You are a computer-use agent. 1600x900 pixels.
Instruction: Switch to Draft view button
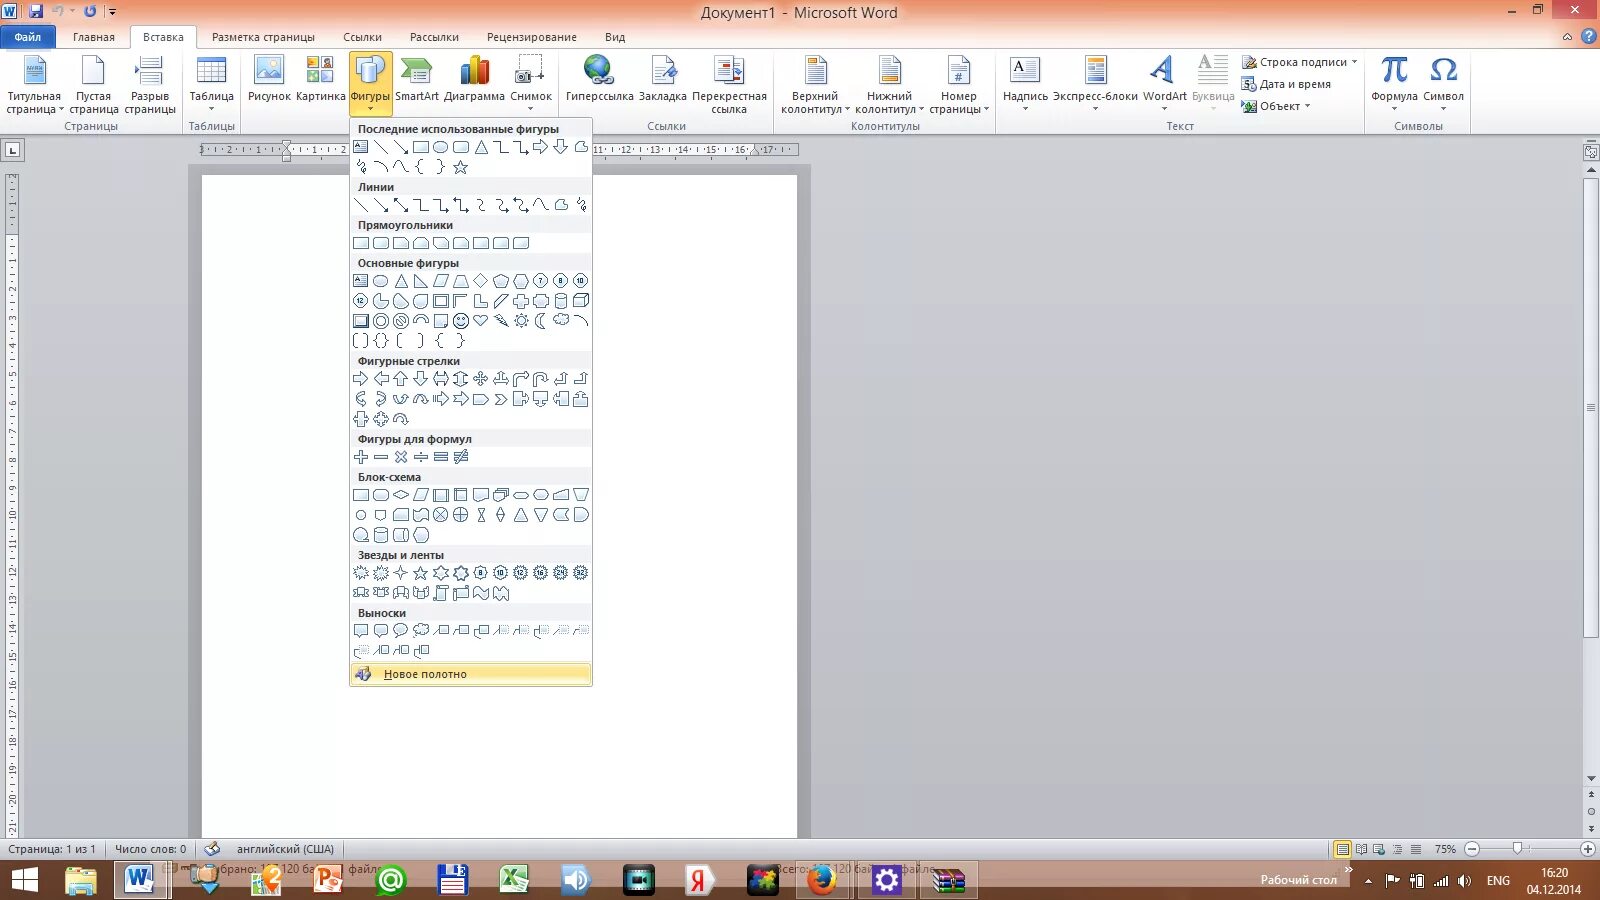pyautogui.click(x=1416, y=849)
